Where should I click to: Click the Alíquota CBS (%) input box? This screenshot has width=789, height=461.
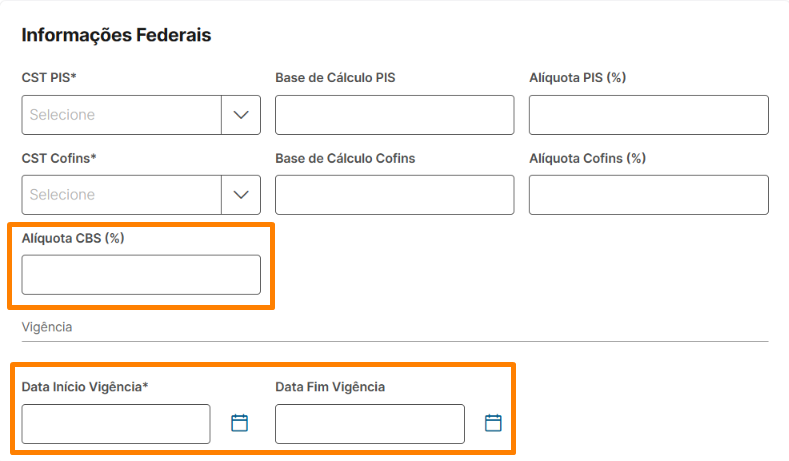coord(141,275)
